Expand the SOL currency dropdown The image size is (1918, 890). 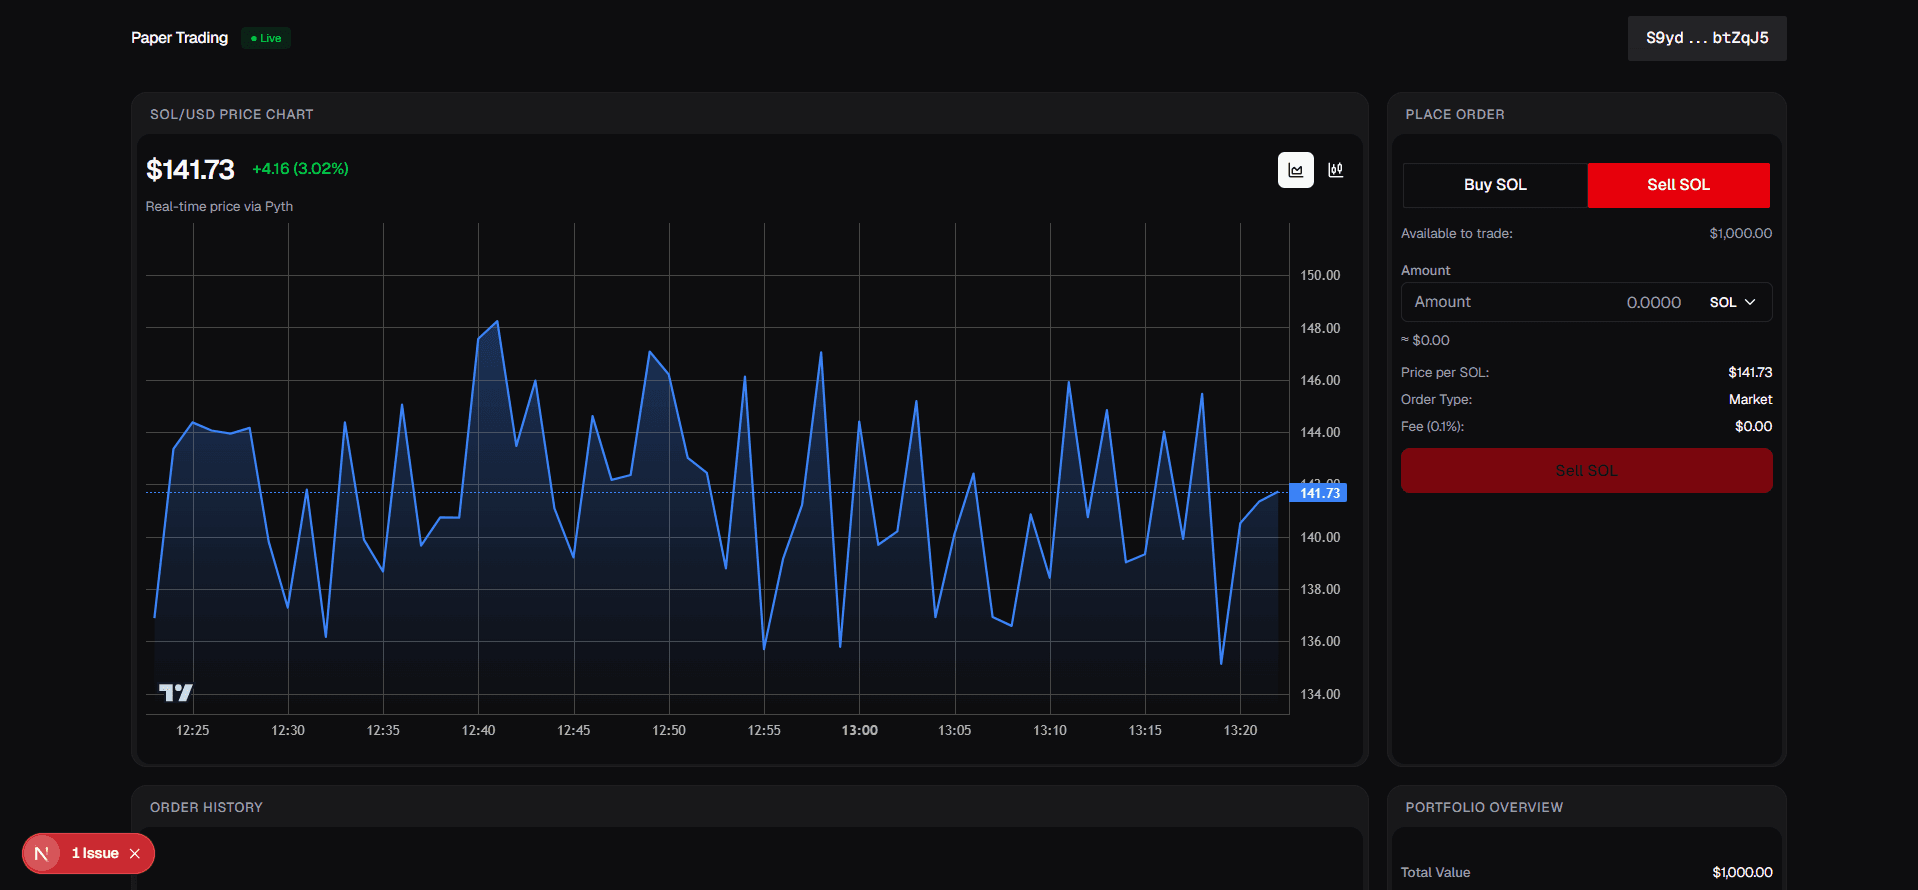1732,302
